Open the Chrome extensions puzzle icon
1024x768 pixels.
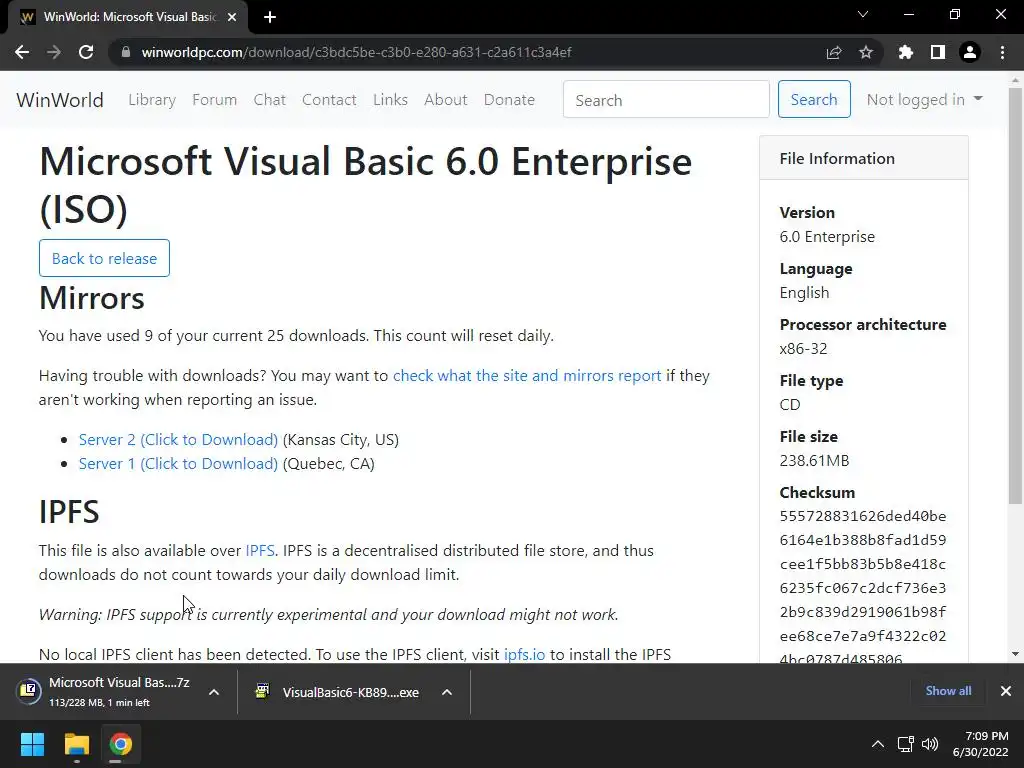906,52
